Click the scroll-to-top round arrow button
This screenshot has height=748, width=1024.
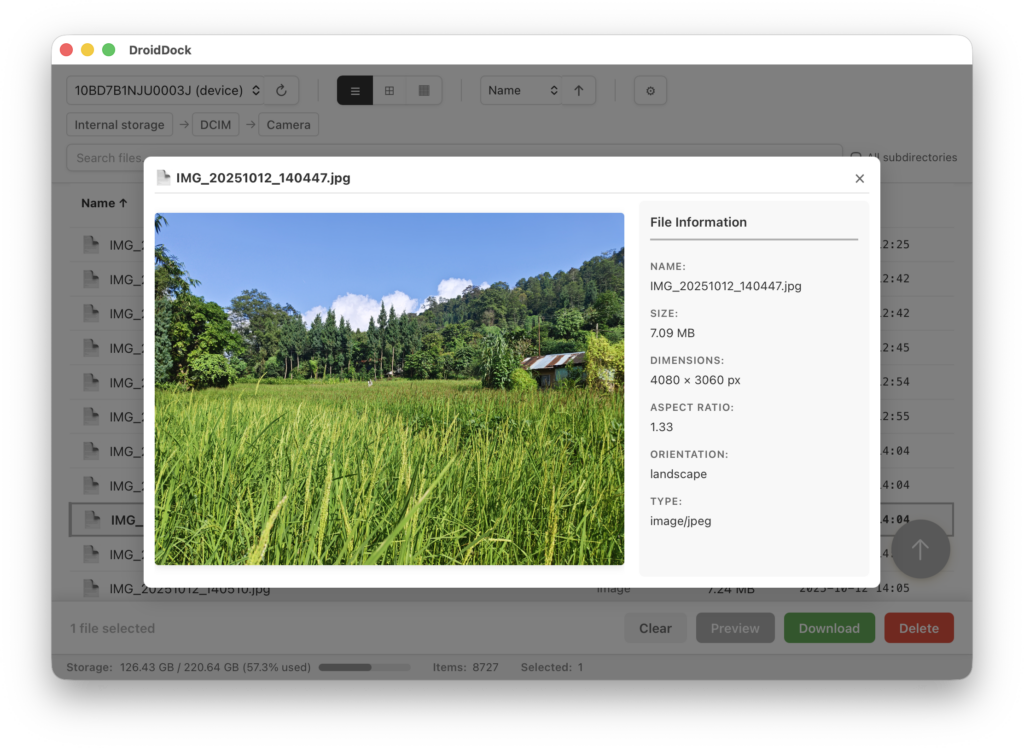pos(920,549)
